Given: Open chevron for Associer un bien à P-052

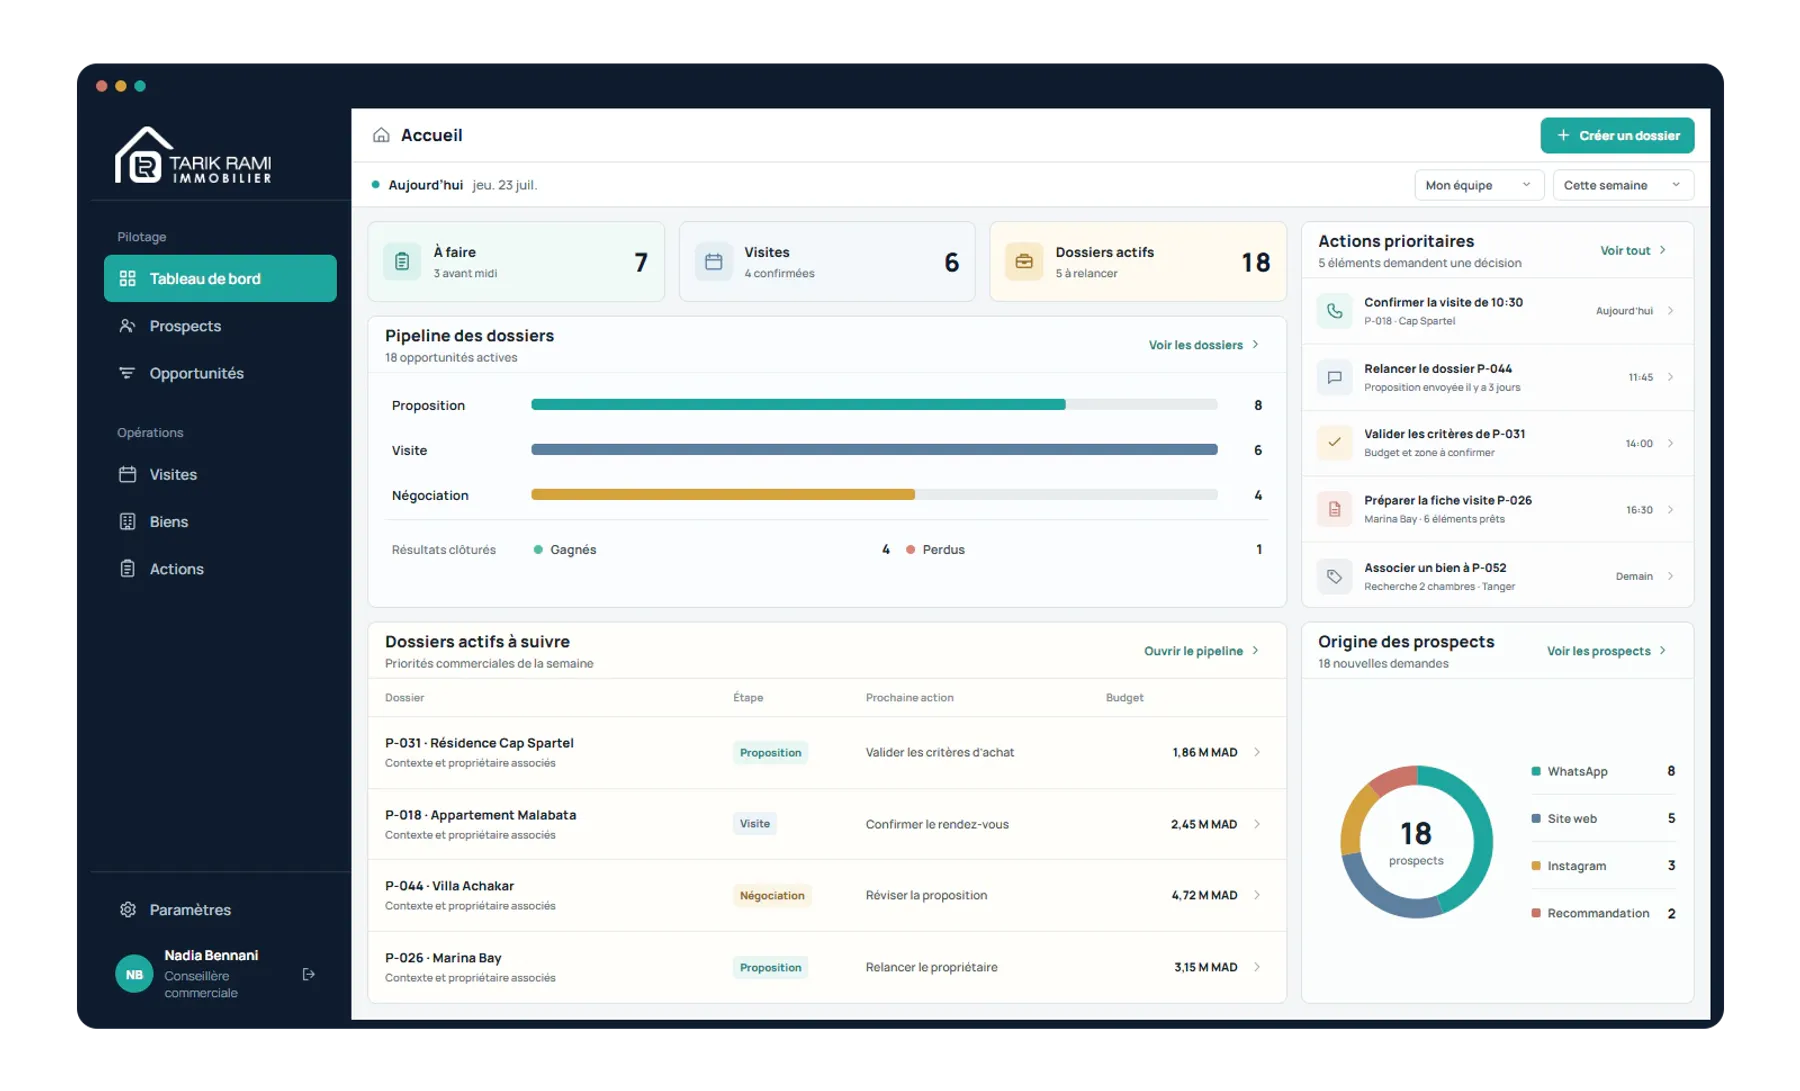Looking at the screenshot, I should 1671,576.
